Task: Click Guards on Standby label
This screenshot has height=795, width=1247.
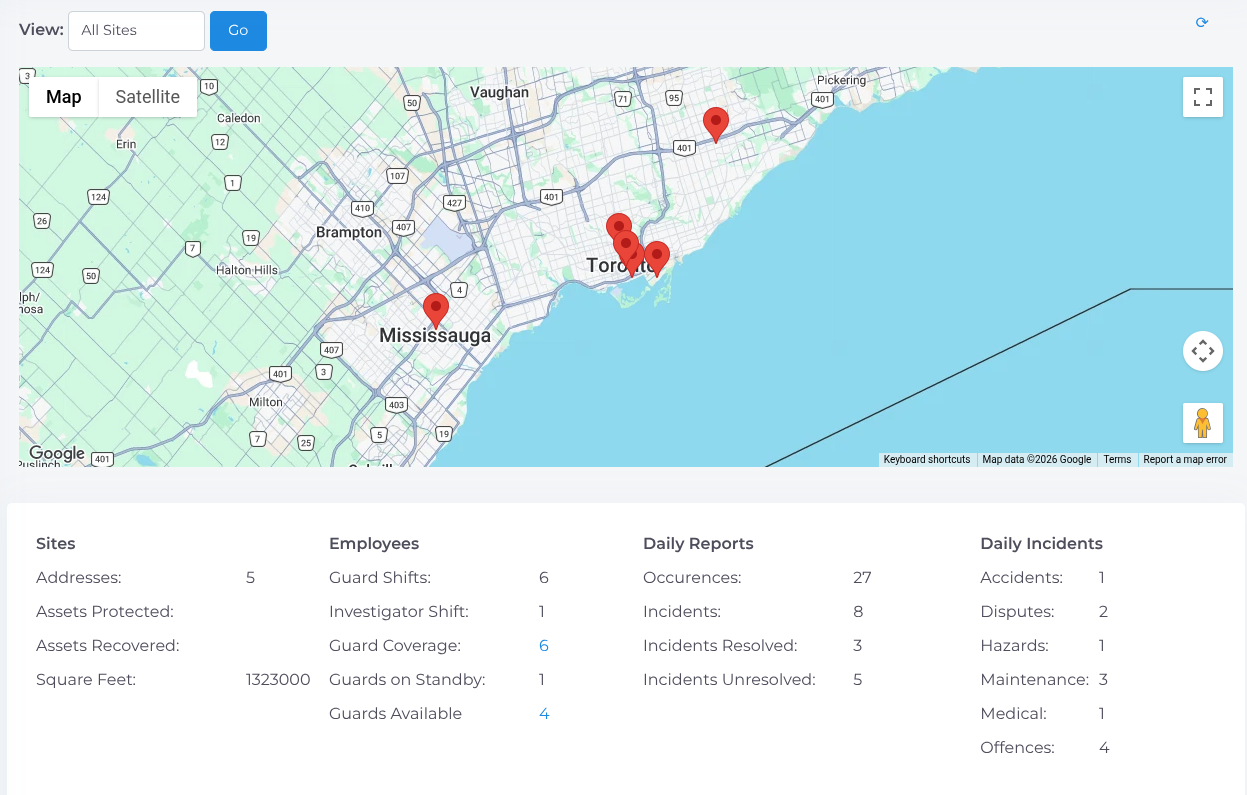Action: tap(407, 680)
